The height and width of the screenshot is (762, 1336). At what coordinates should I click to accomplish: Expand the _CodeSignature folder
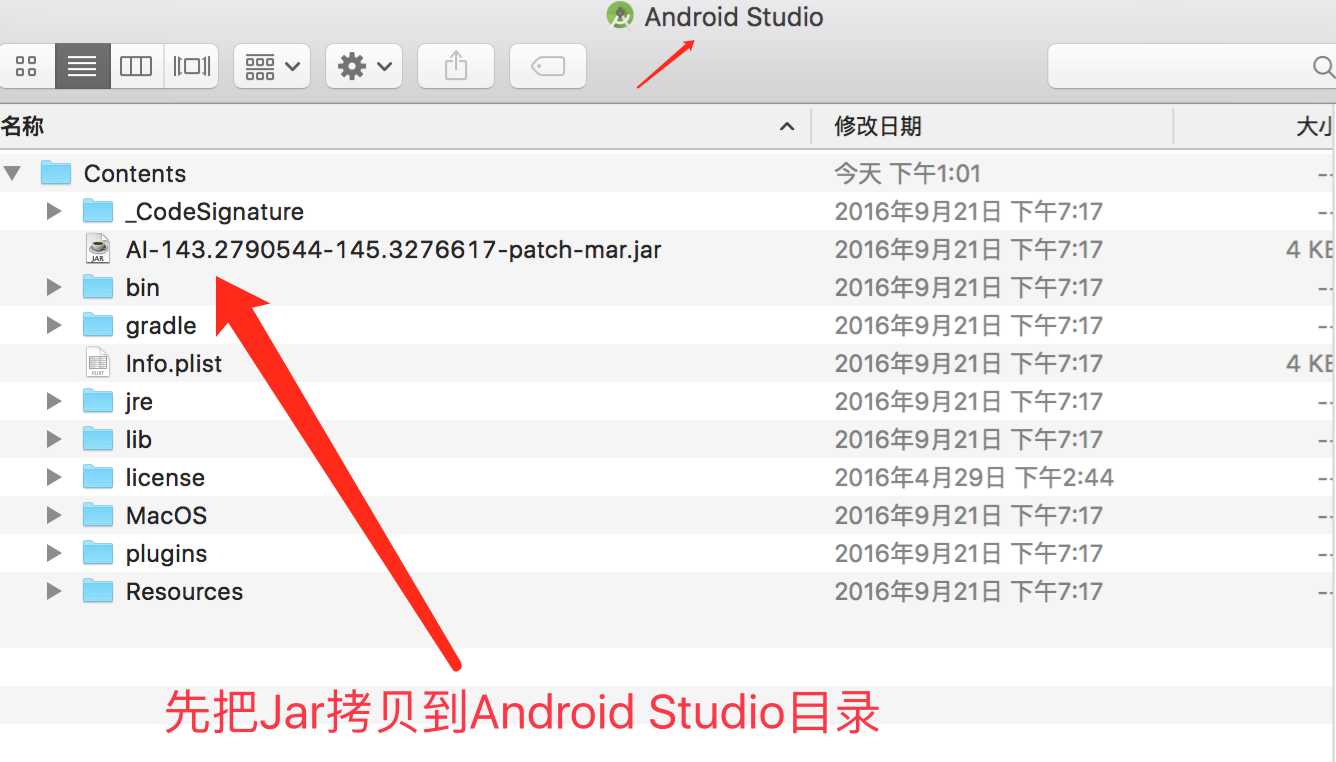54,211
